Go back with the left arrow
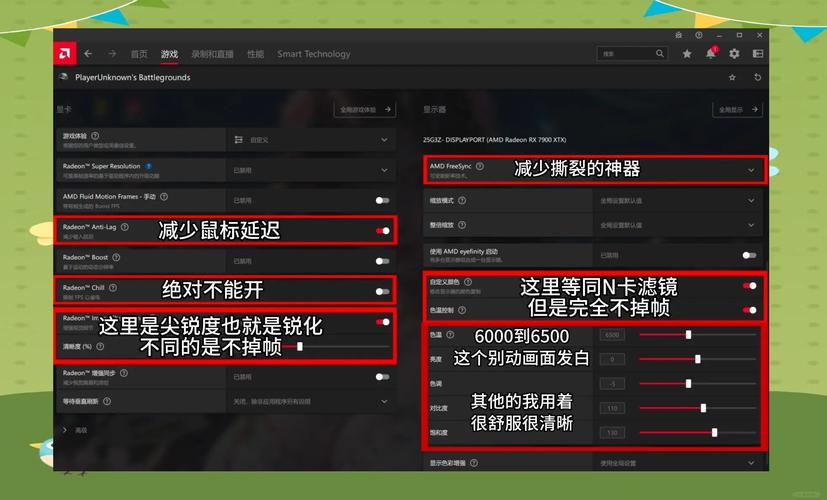The height and width of the screenshot is (500, 827). click(x=89, y=54)
